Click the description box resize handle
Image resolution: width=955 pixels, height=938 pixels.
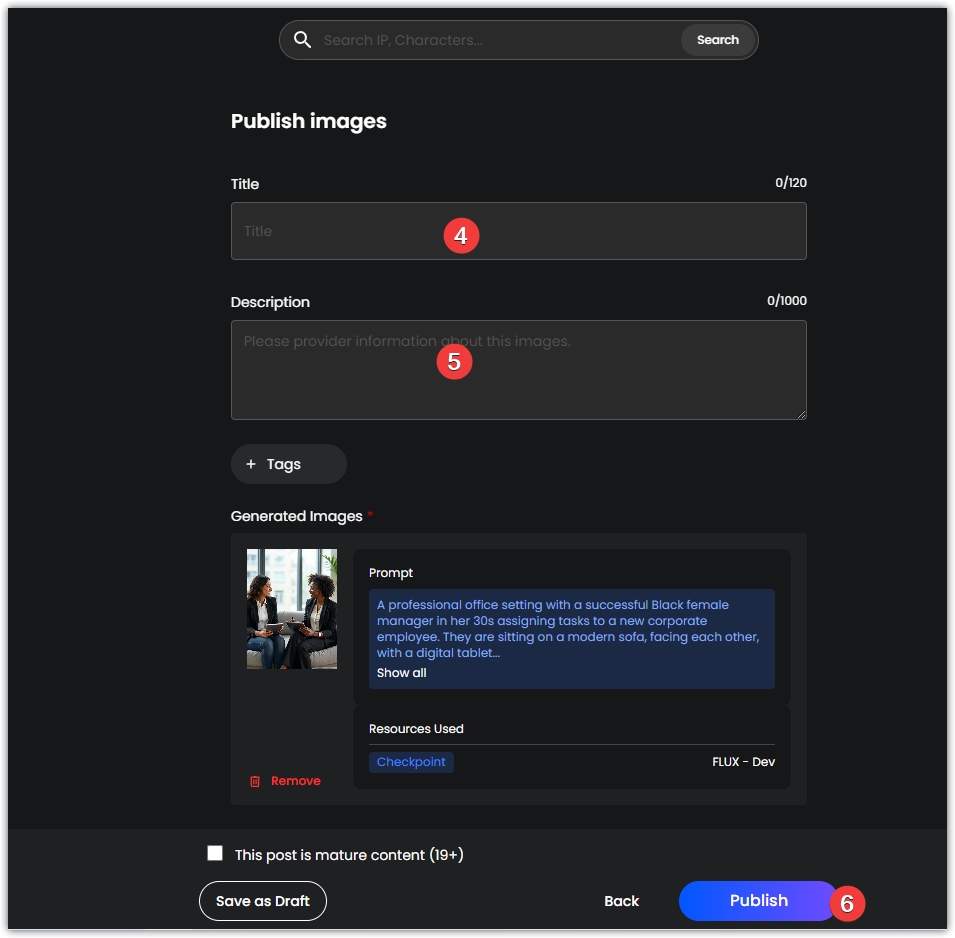(800, 413)
